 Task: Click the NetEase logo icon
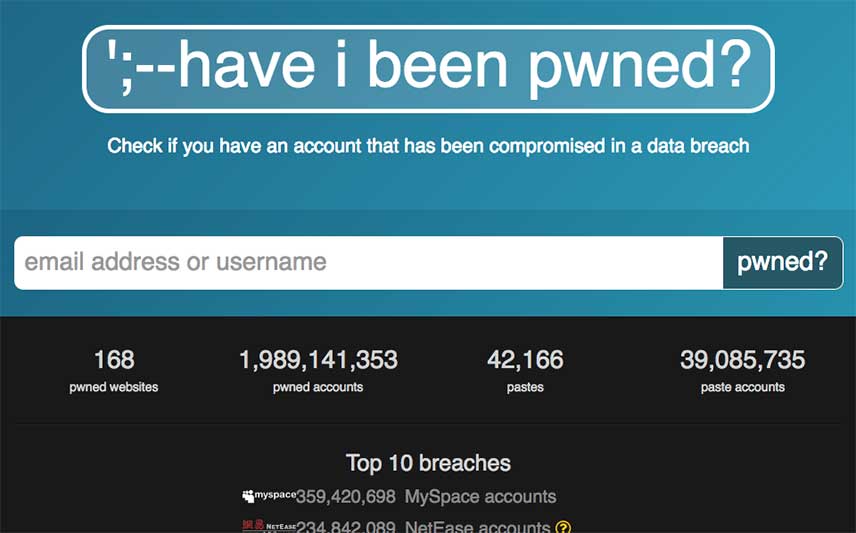[269, 526]
